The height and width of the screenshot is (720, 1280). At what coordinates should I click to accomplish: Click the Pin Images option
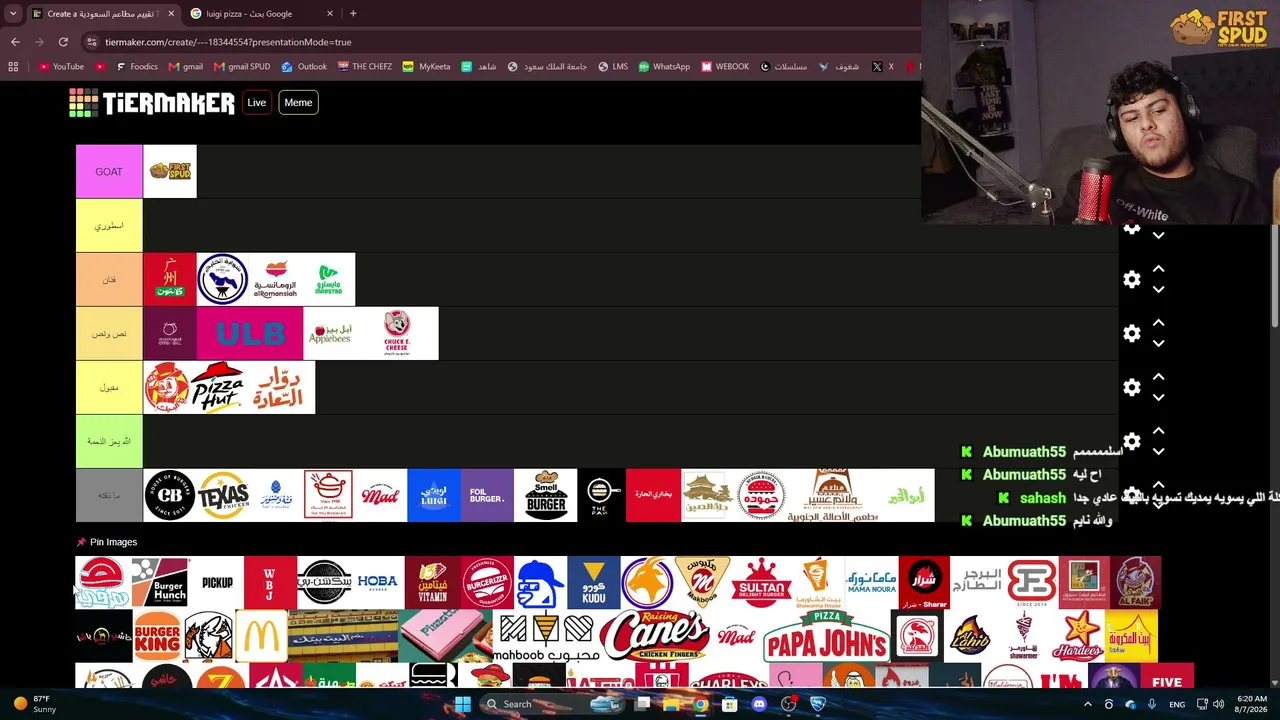click(x=107, y=542)
